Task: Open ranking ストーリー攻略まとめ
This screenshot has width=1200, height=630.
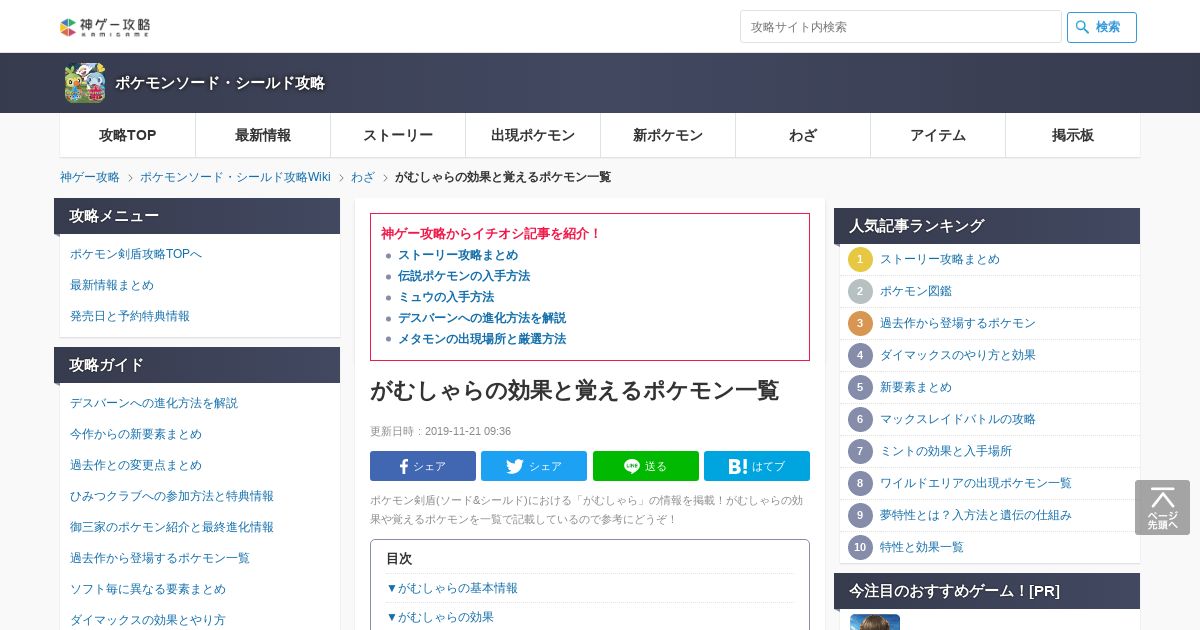Action: (x=940, y=259)
